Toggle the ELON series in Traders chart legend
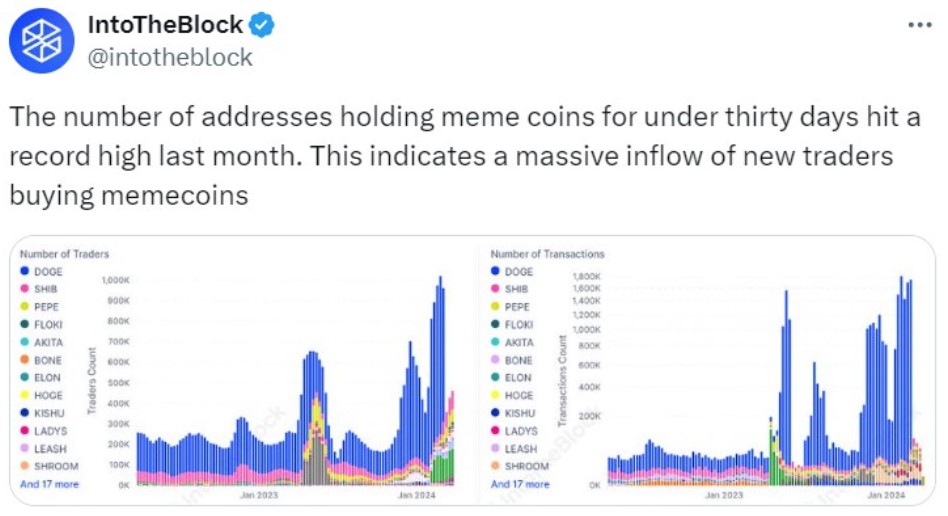948x516 pixels. [x=47, y=378]
